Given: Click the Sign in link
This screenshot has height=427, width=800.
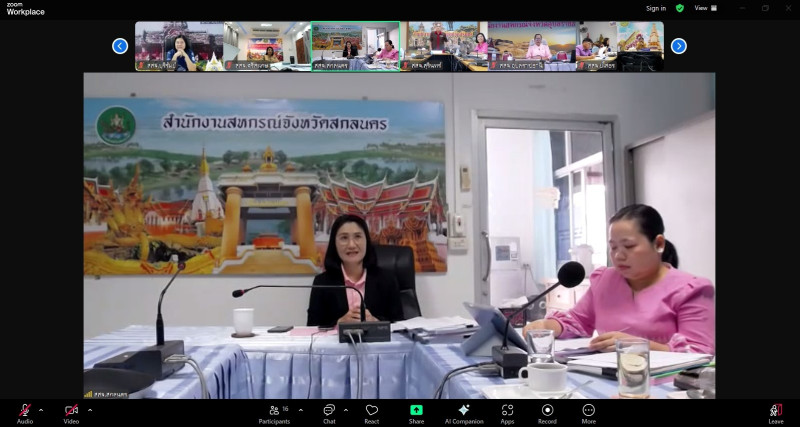Looking at the screenshot, I should click(655, 8).
